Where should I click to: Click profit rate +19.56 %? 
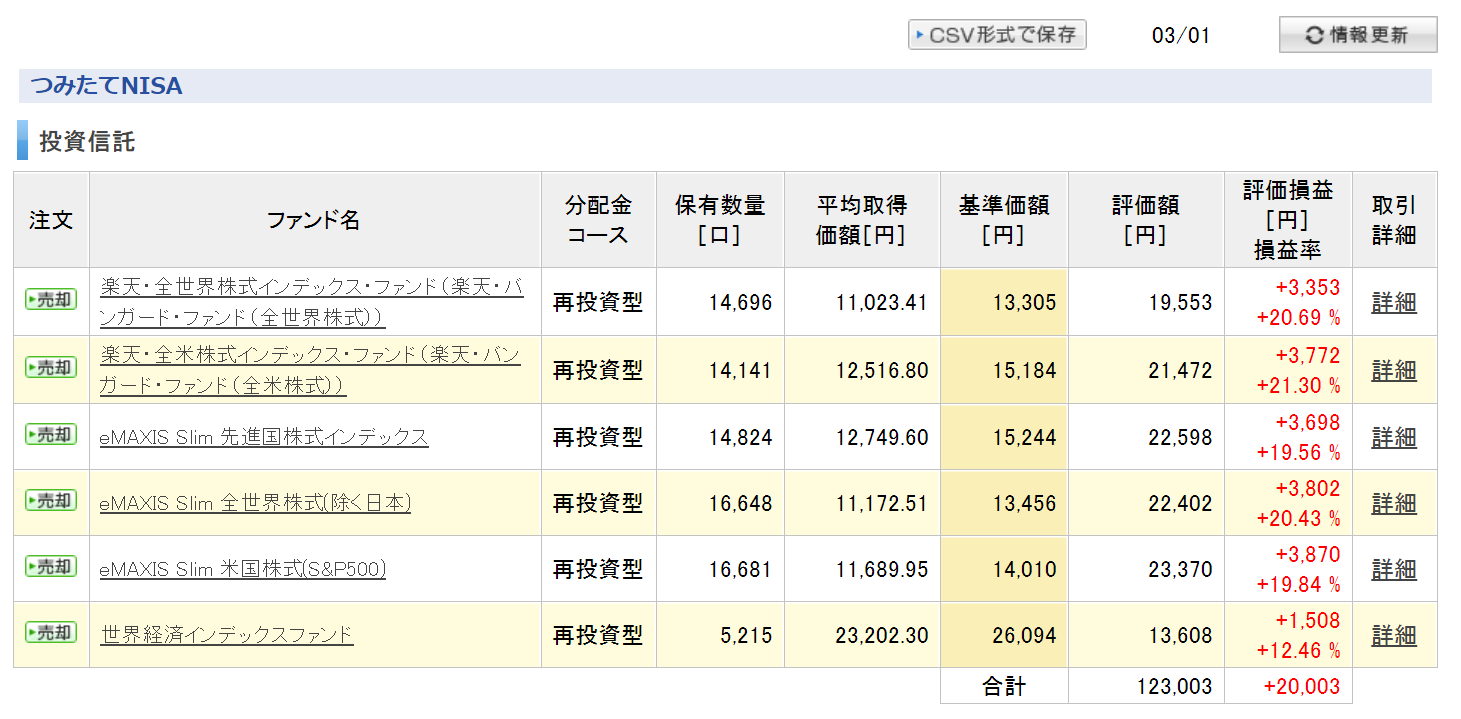click(1298, 453)
